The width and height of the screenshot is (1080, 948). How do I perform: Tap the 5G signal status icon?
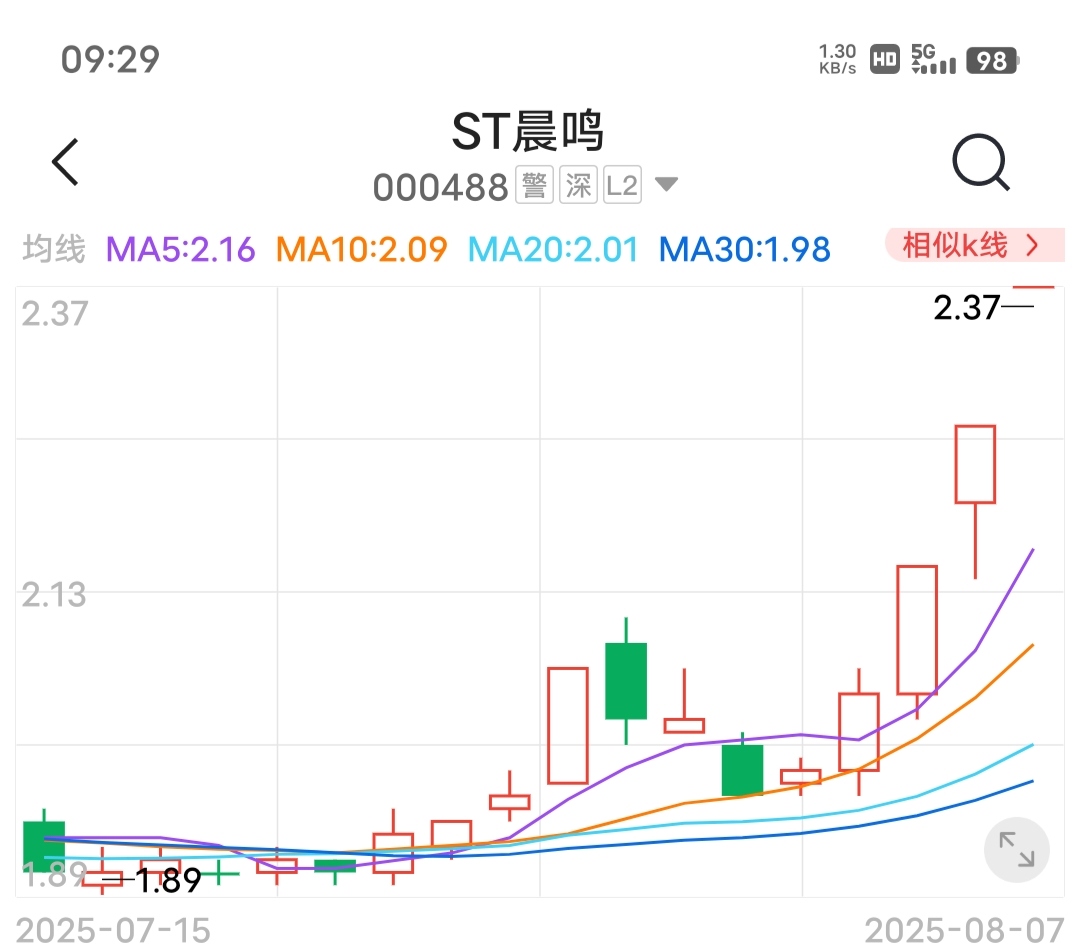click(x=933, y=59)
